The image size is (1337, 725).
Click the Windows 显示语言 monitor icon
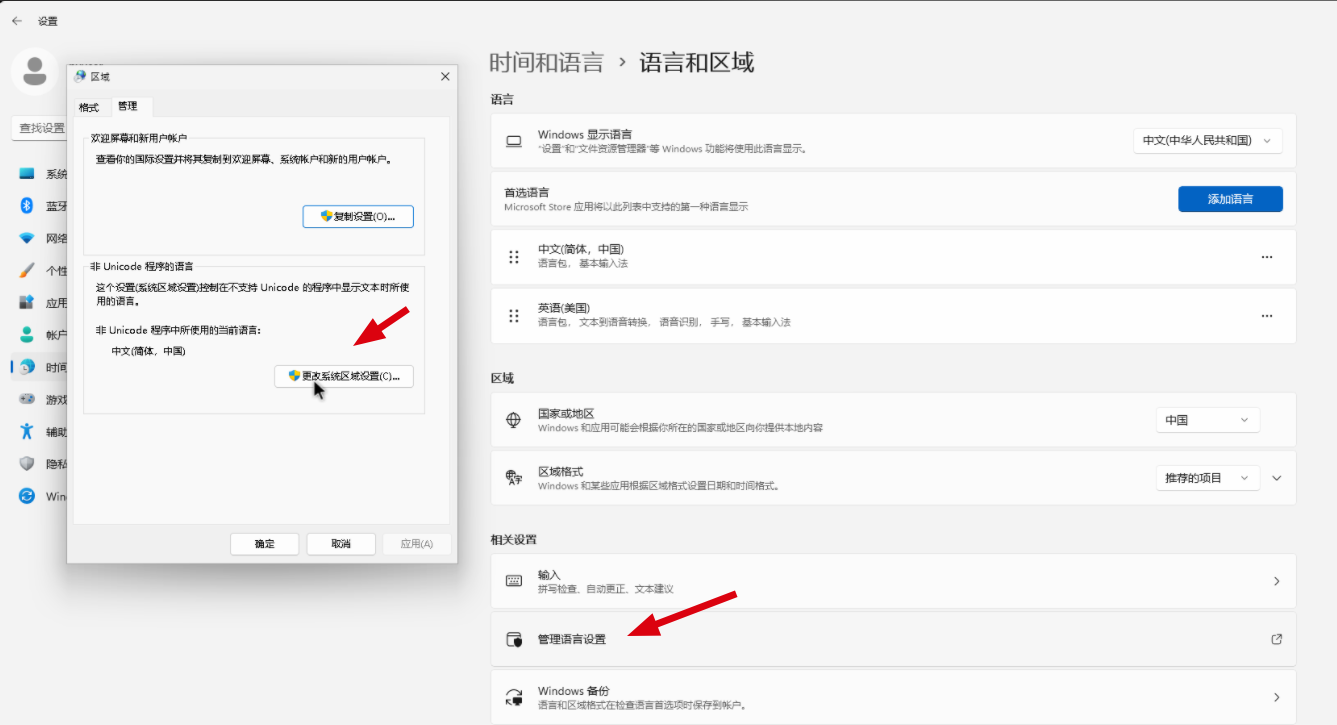[514, 141]
